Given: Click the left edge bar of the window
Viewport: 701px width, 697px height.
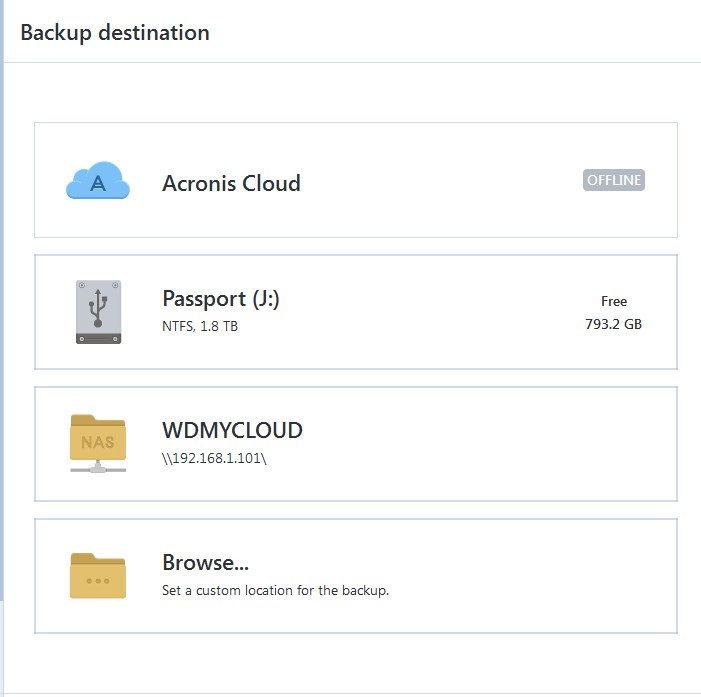Looking at the screenshot, I should 2,350.
